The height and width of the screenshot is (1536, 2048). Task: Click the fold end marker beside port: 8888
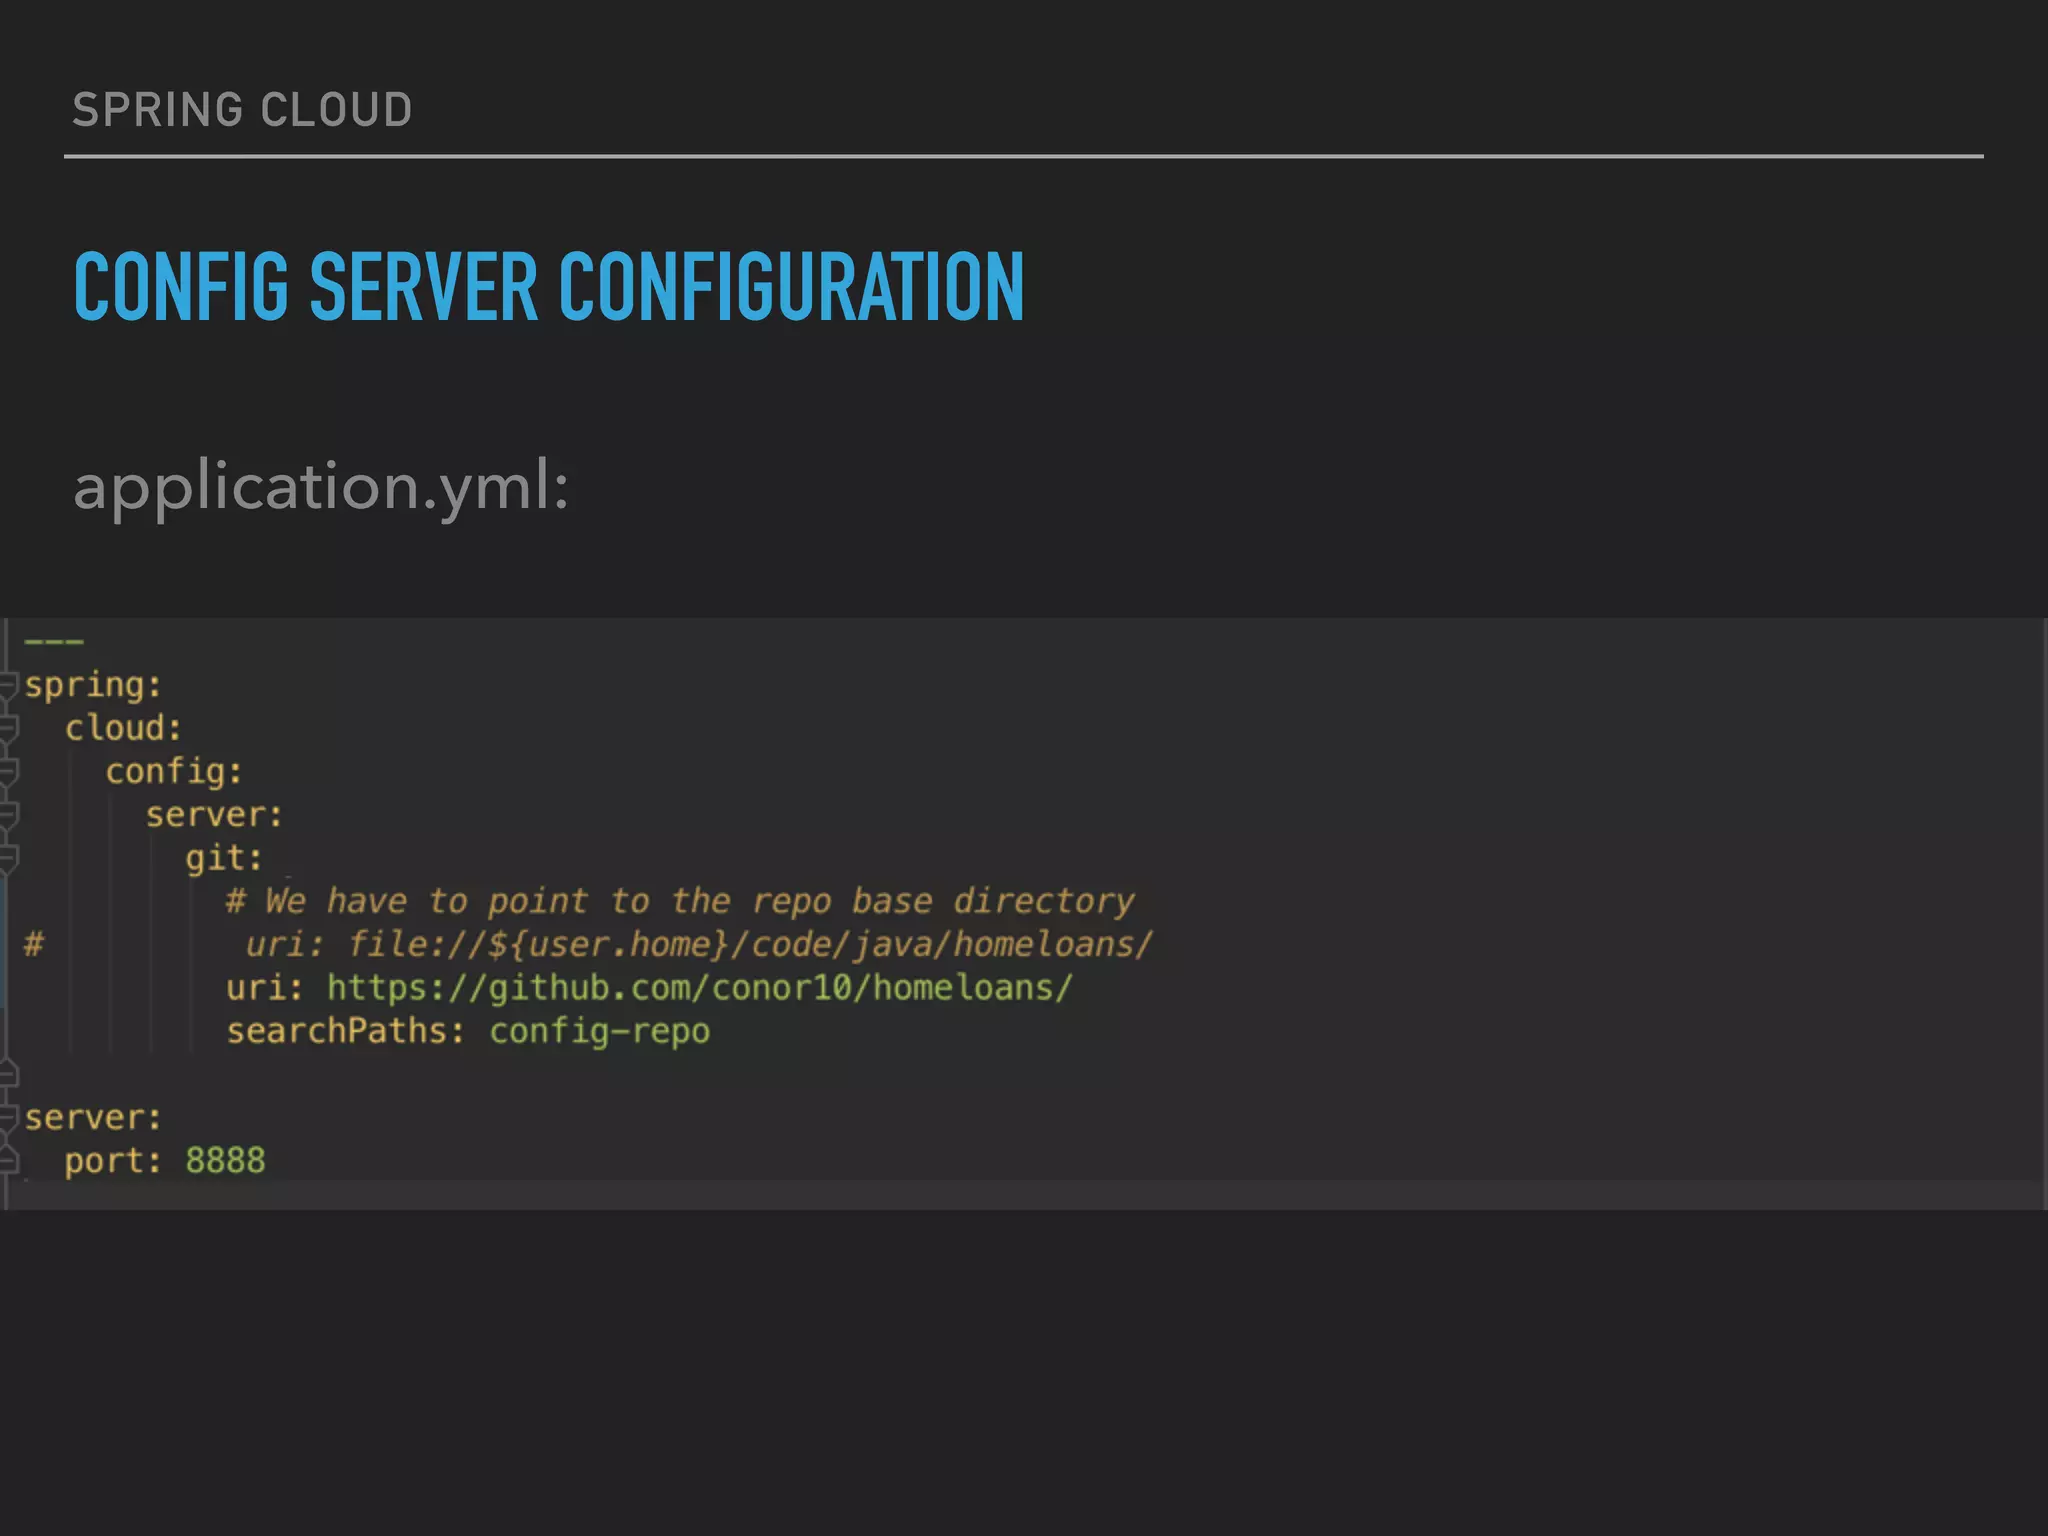coord(8,1160)
